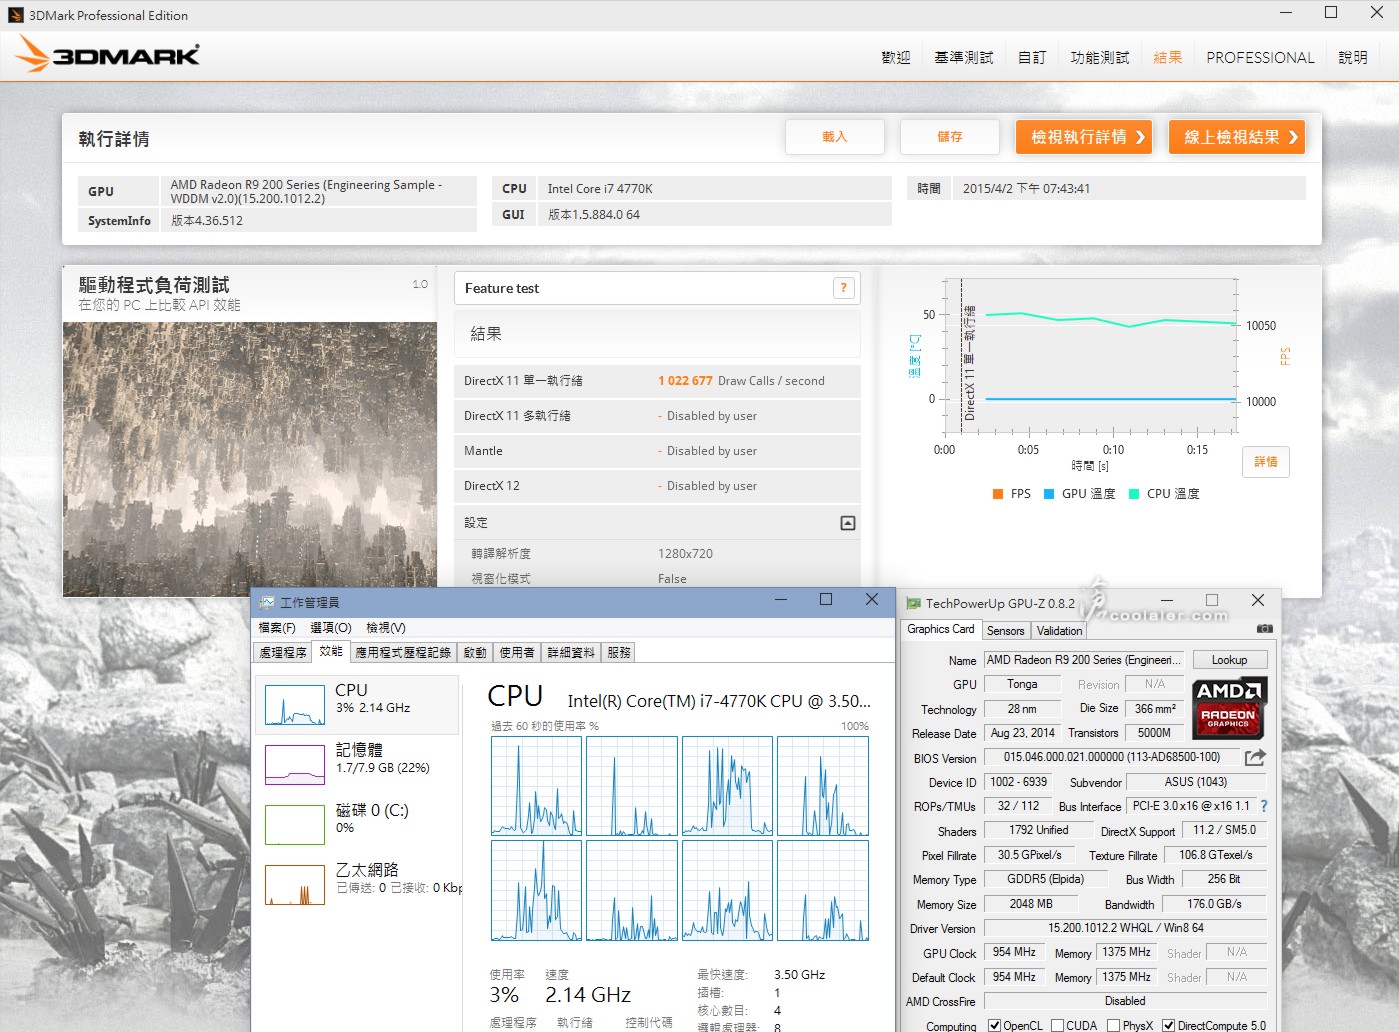Open the 檢視(V) menu in Task Manager
Screen dimensions: 1399x1032
coord(386,627)
